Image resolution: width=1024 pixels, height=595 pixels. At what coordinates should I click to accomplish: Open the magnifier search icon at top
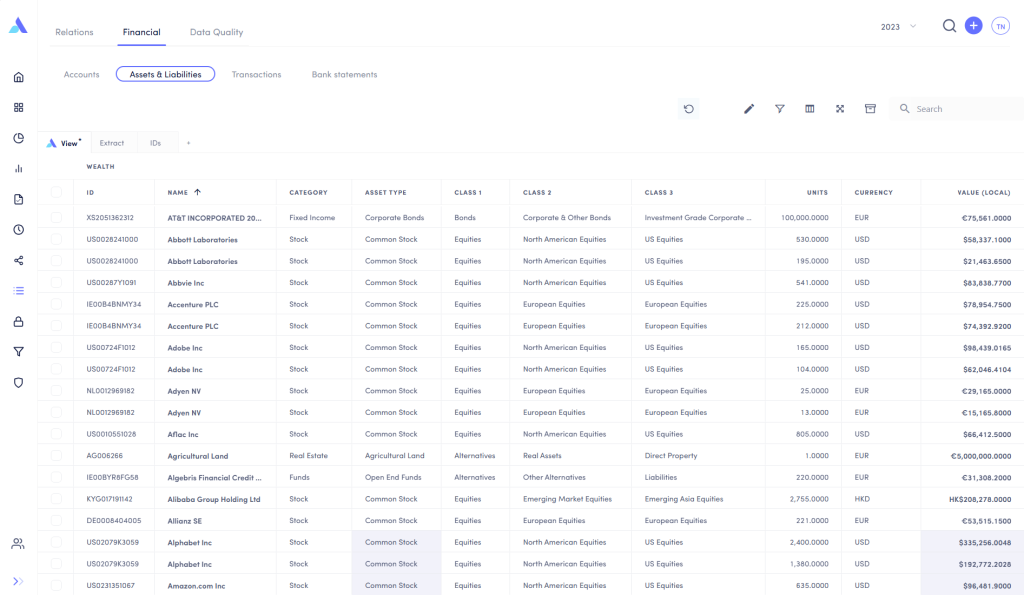[x=949, y=26]
